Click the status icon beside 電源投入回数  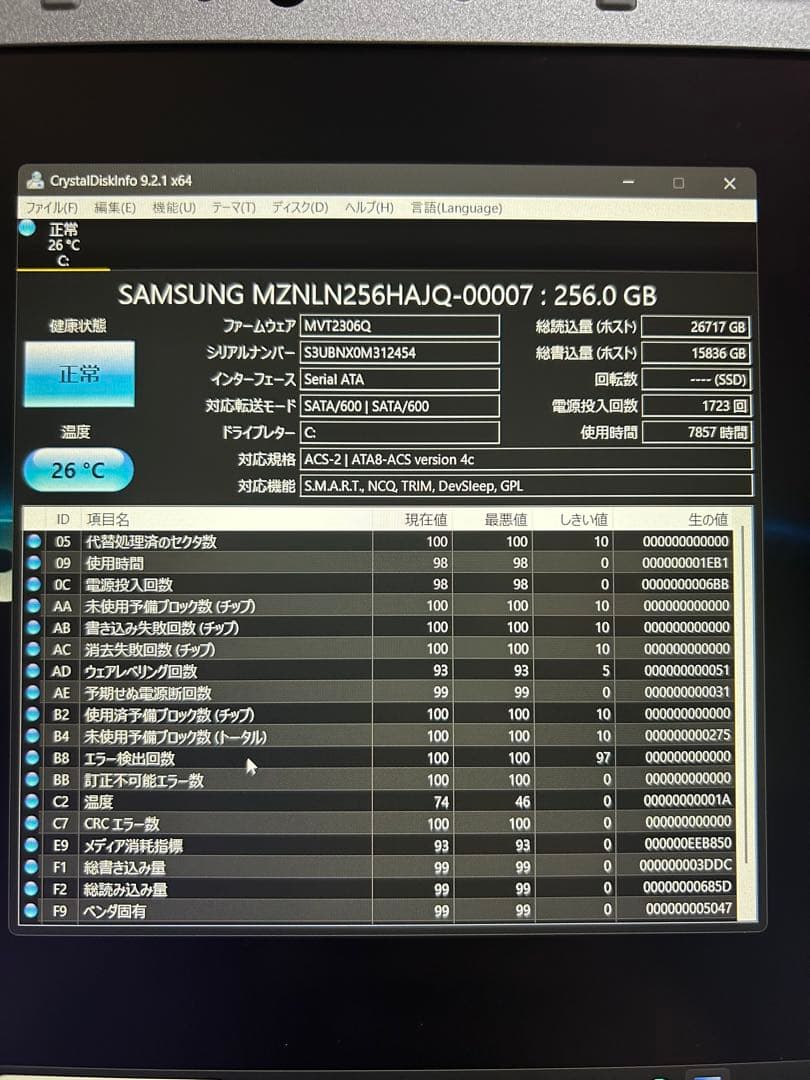pos(33,584)
